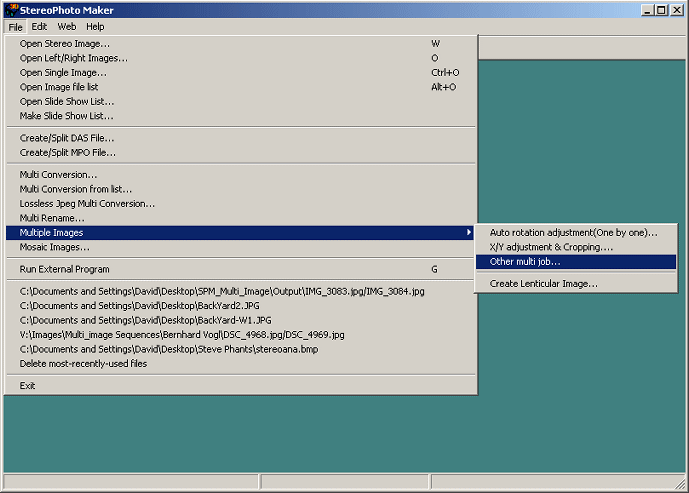
Task: Select Create/Split MPO File…
Action: pos(241,152)
